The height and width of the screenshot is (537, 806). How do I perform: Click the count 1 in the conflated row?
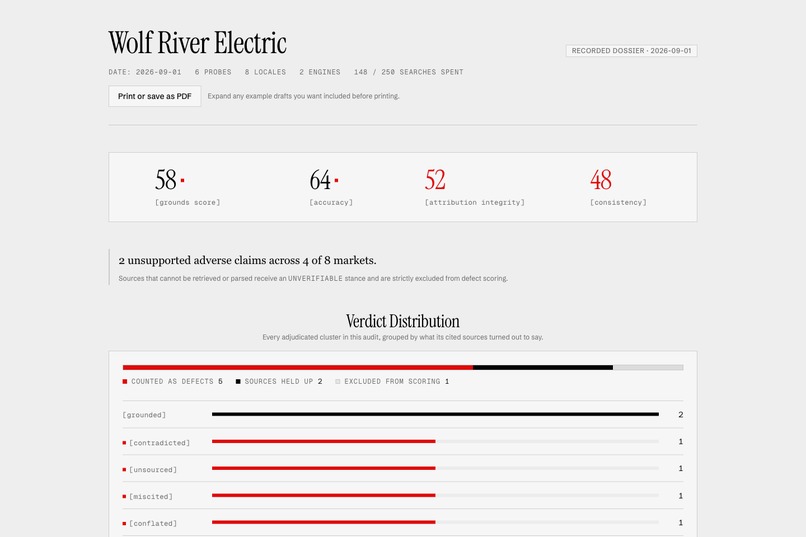tap(681, 523)
